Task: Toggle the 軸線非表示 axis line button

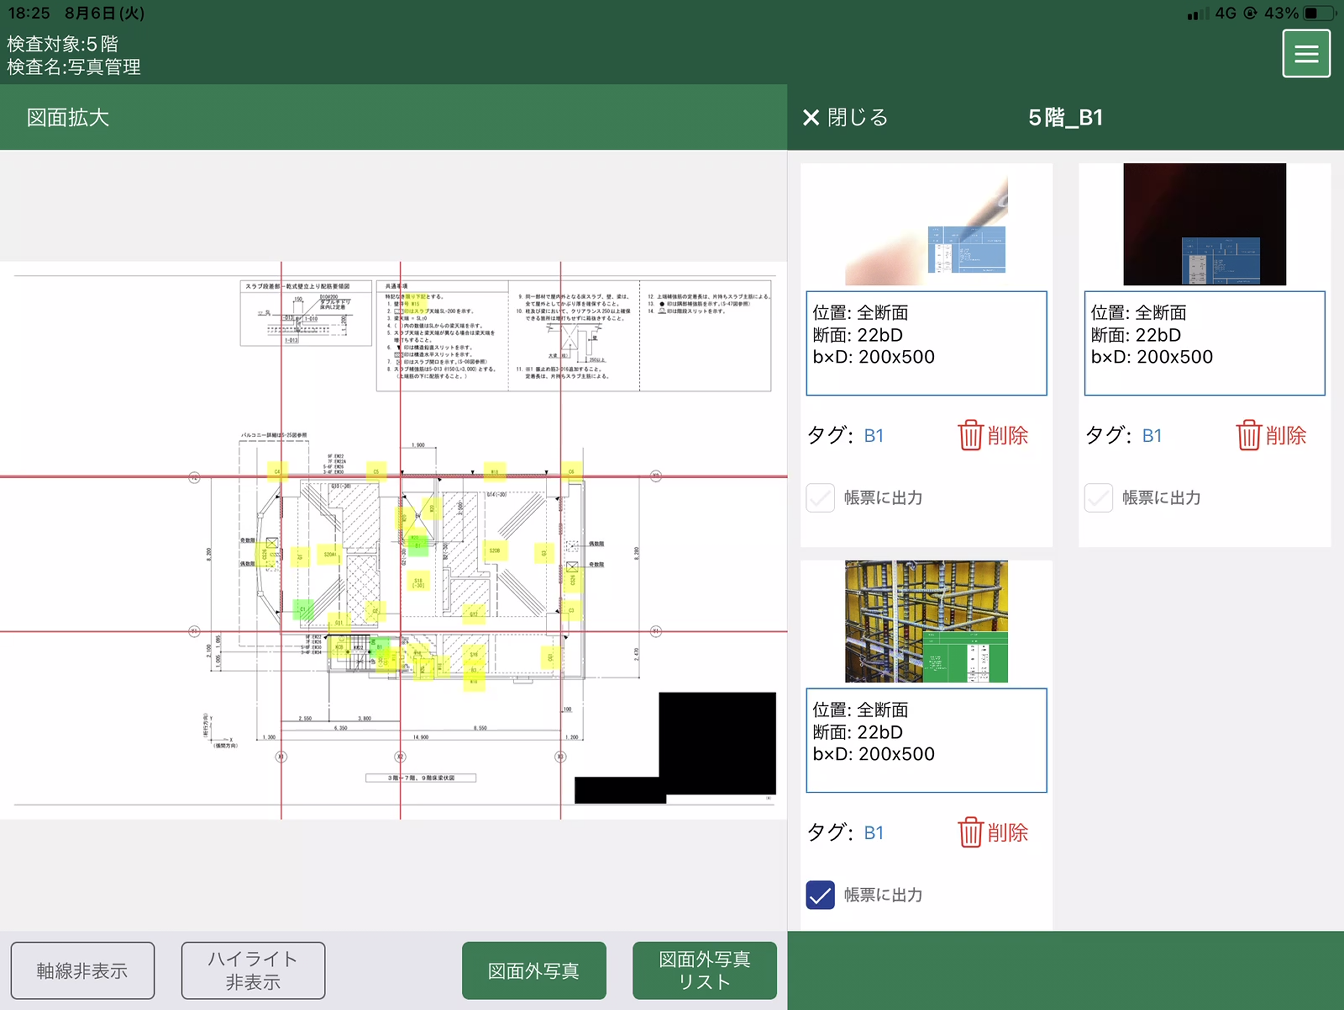Action: point(83,971)
